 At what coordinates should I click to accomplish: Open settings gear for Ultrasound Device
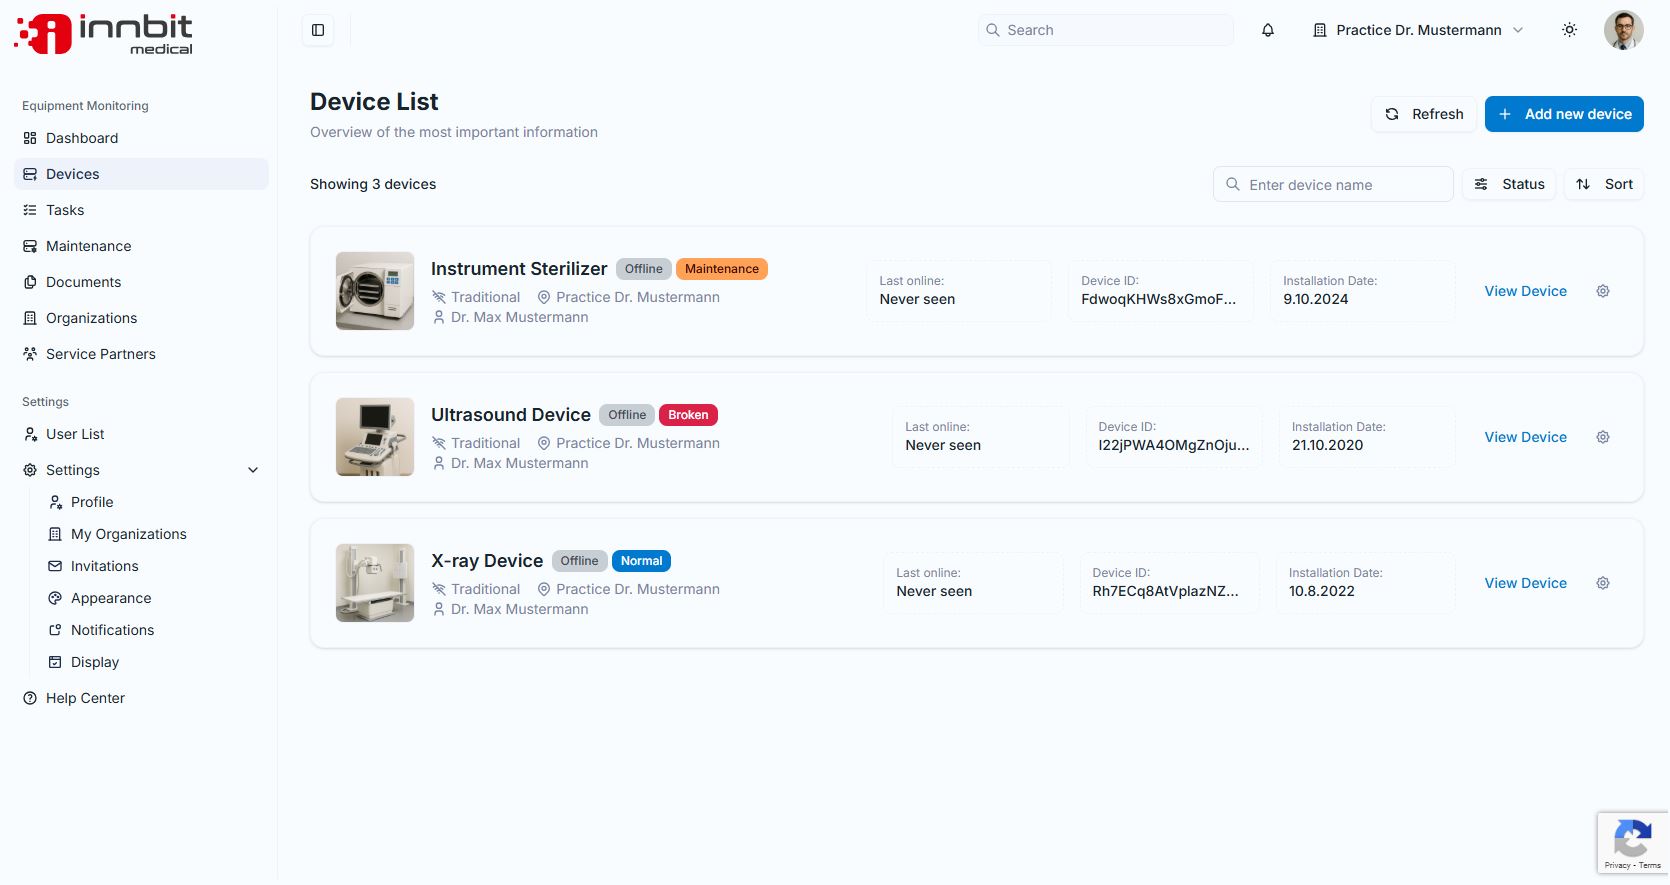(1602, 437)
